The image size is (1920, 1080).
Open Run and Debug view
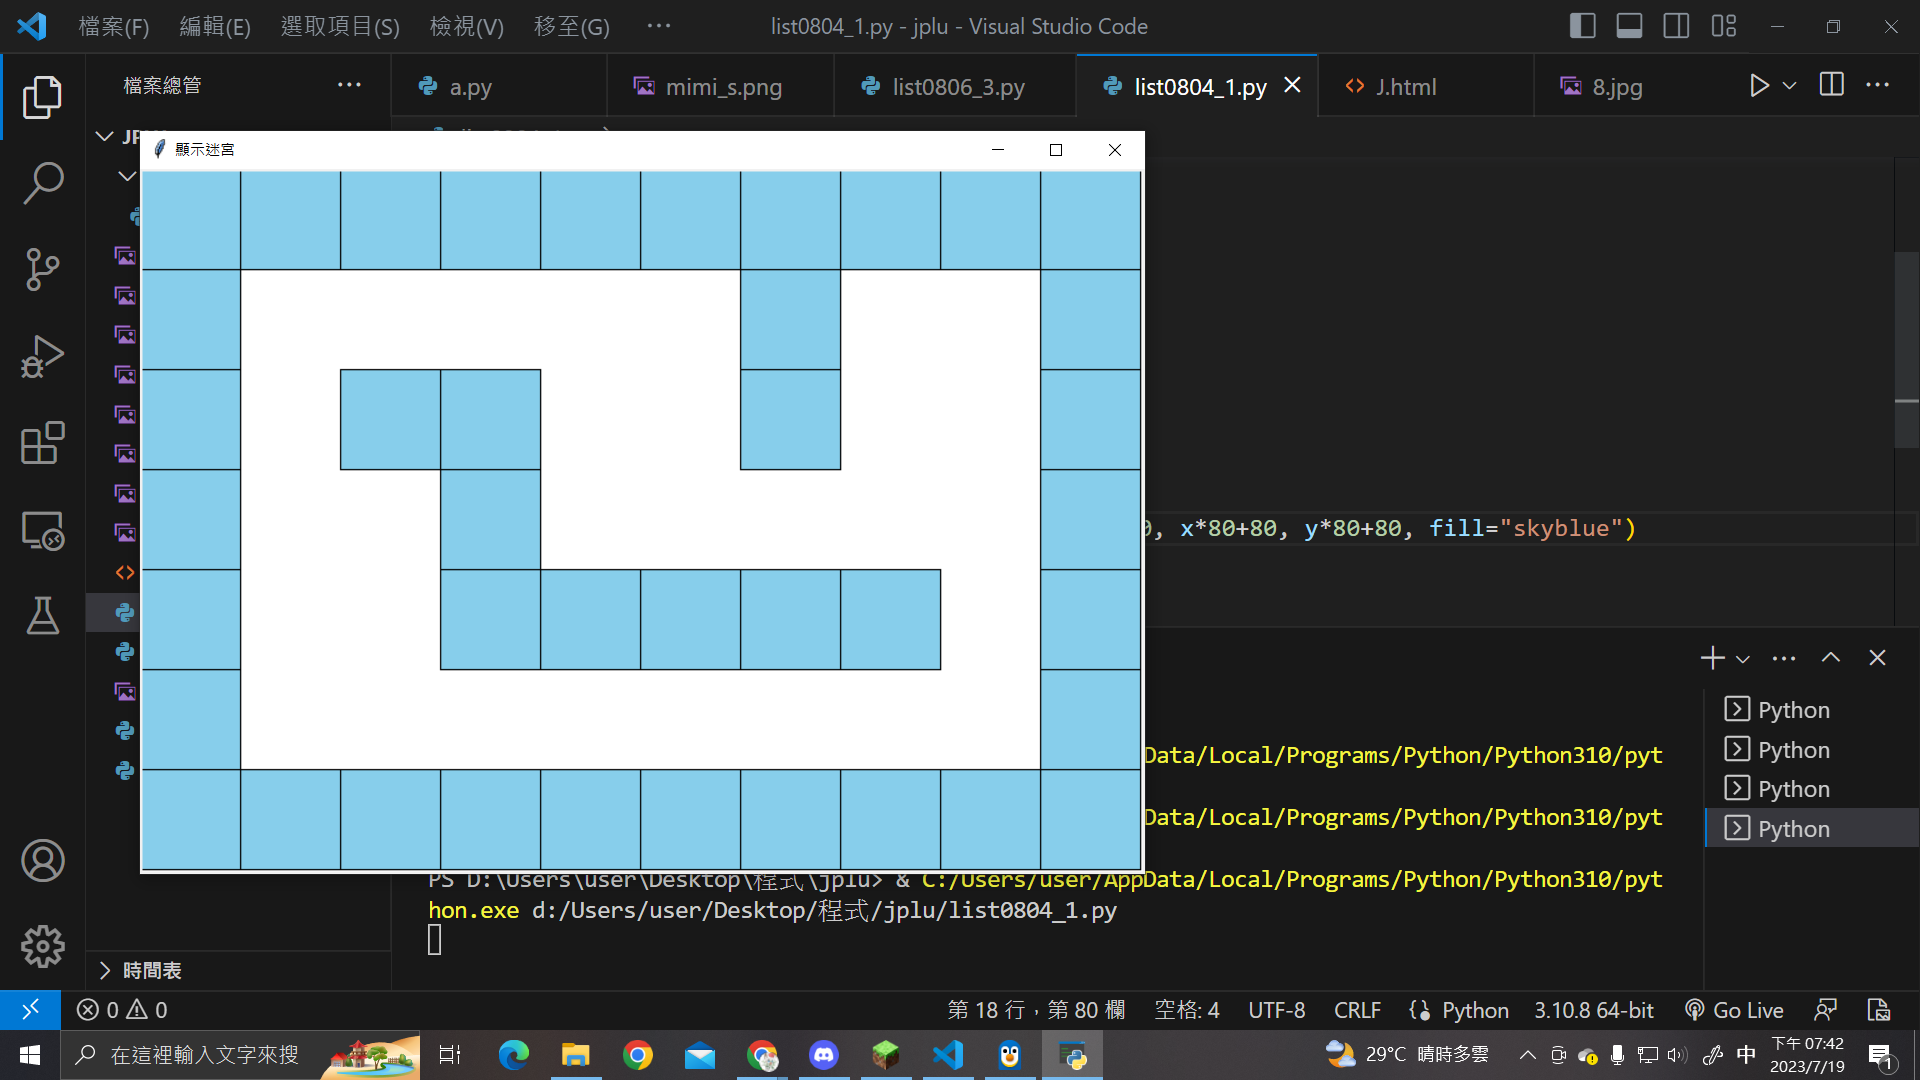point(43,356)
